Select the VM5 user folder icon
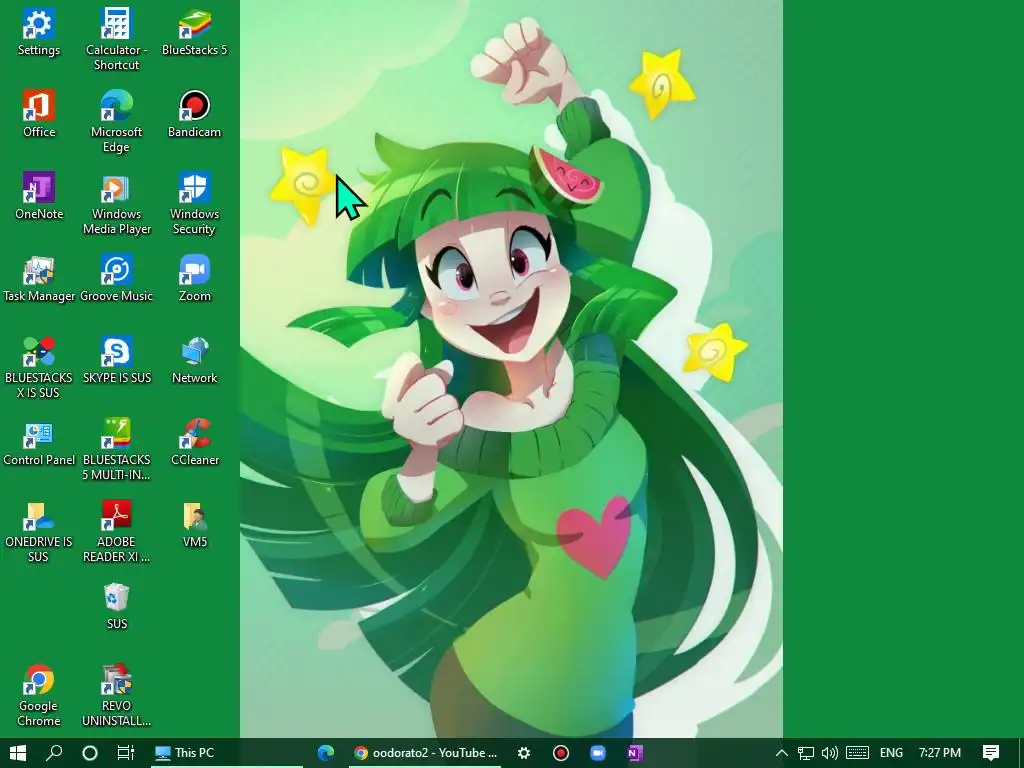The height and width of the screenshot is (768, 1024). pyautogui.click(x=194, y=525)
